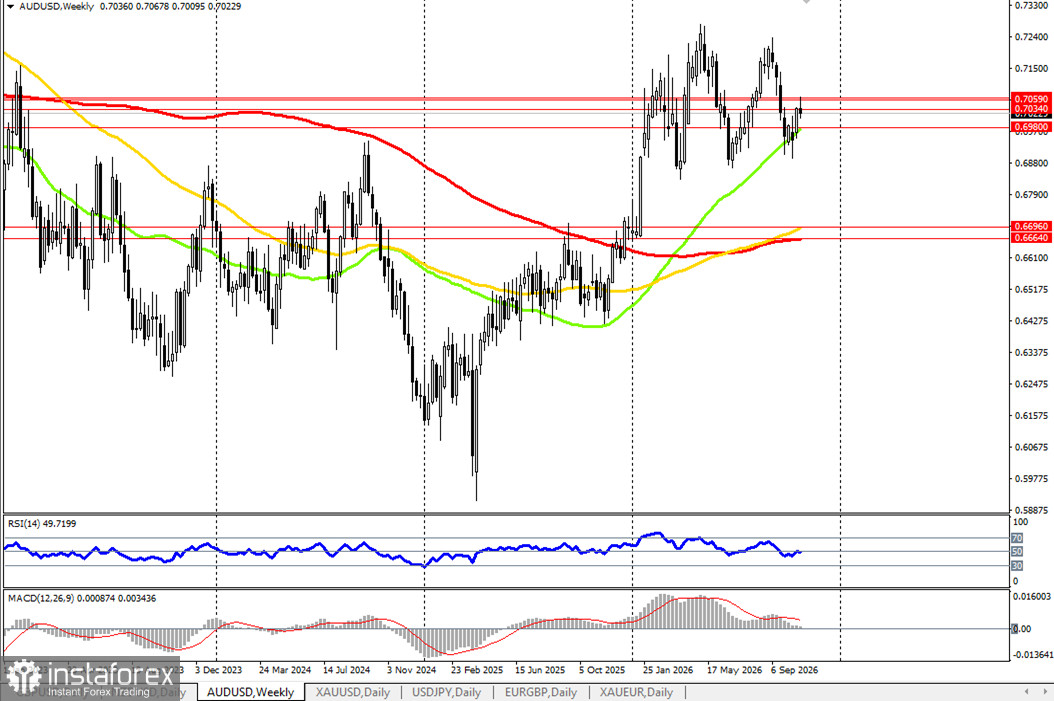Click the 0.71500 value on price axis
The width and height of the screenshot is (1054, 701).
click(1031, 69)
